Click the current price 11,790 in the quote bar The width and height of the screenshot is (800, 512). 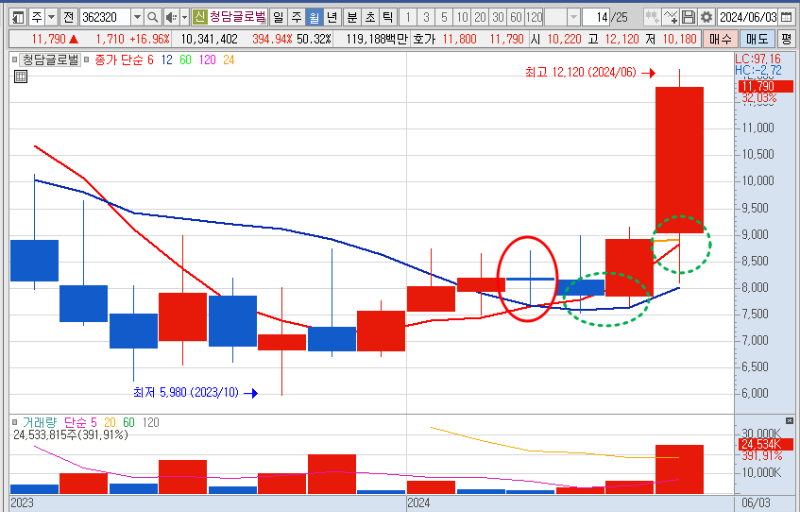[49, 39]
